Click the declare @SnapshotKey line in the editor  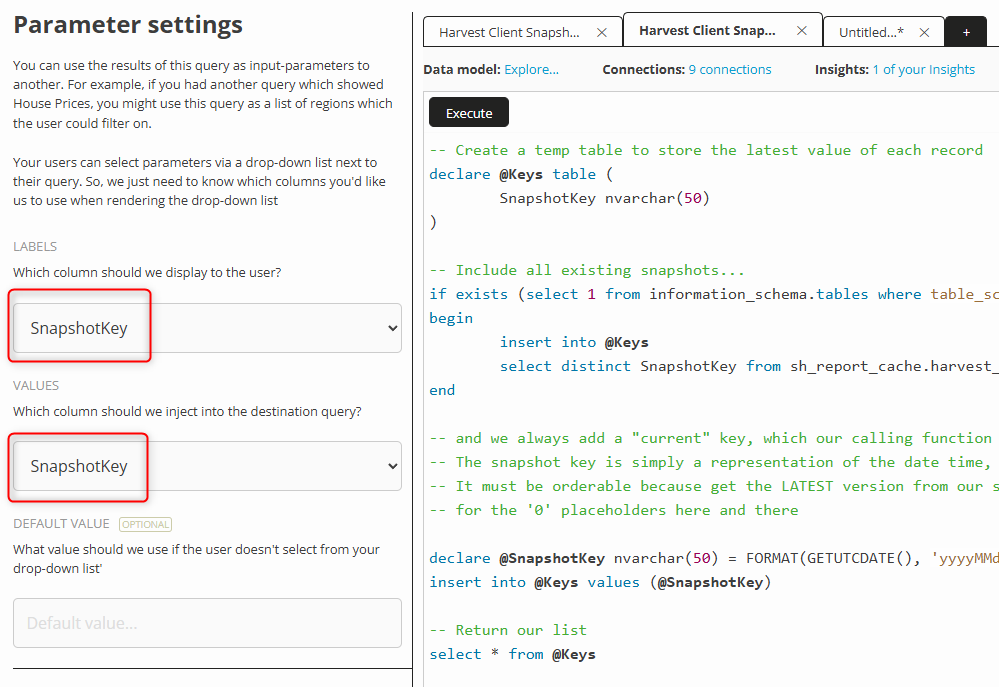tap(600, 557)
